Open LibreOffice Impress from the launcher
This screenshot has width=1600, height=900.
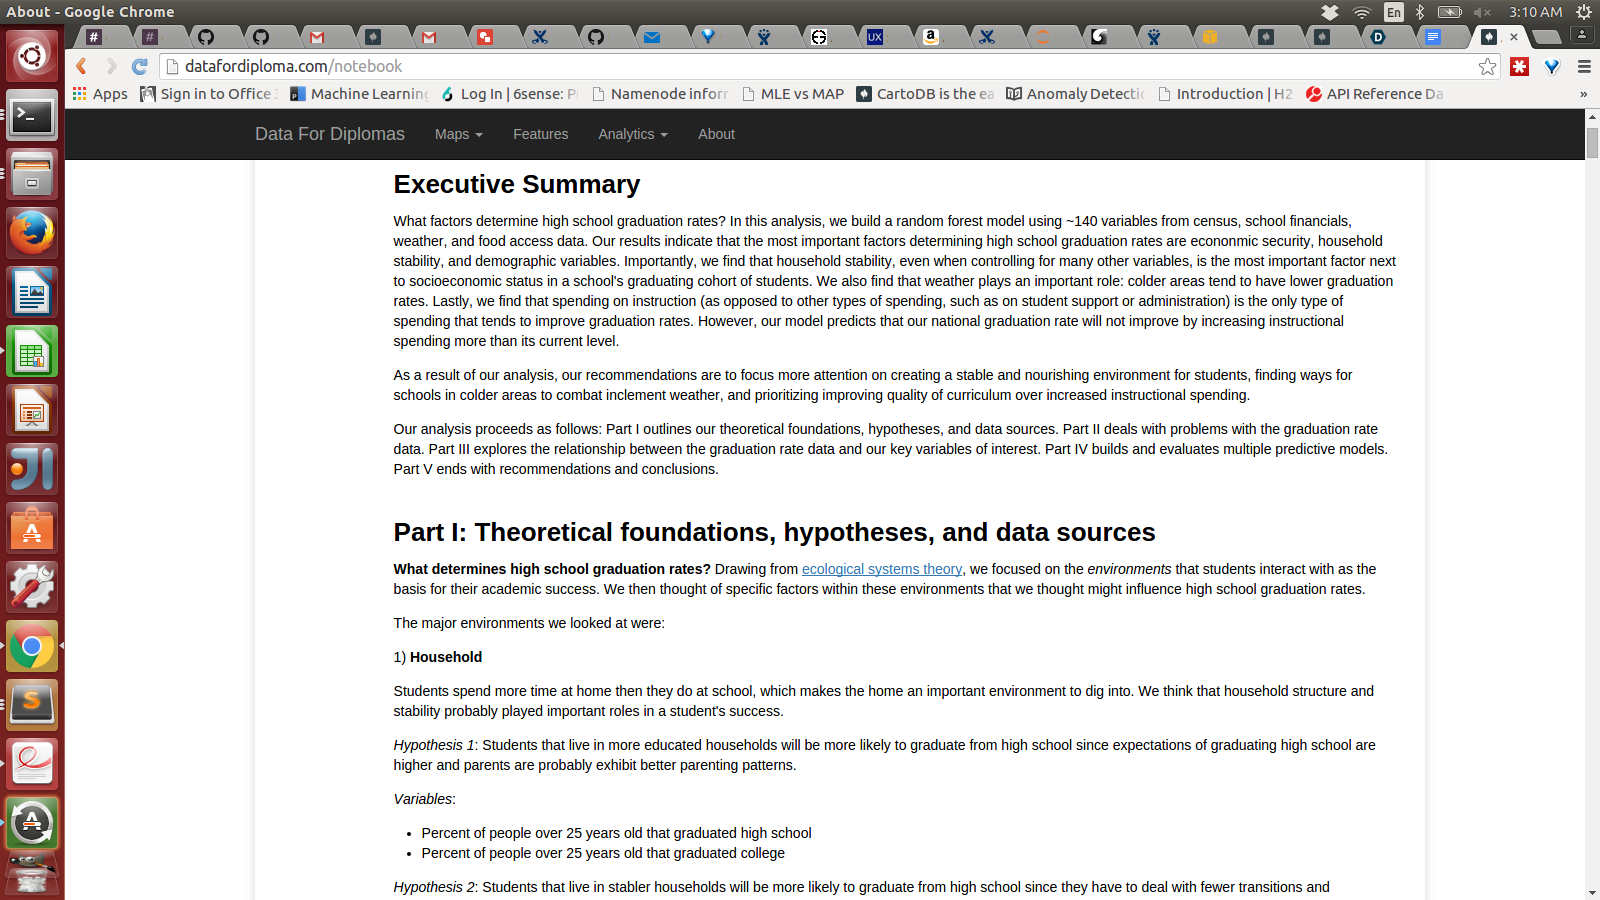(x=32, y=410)
